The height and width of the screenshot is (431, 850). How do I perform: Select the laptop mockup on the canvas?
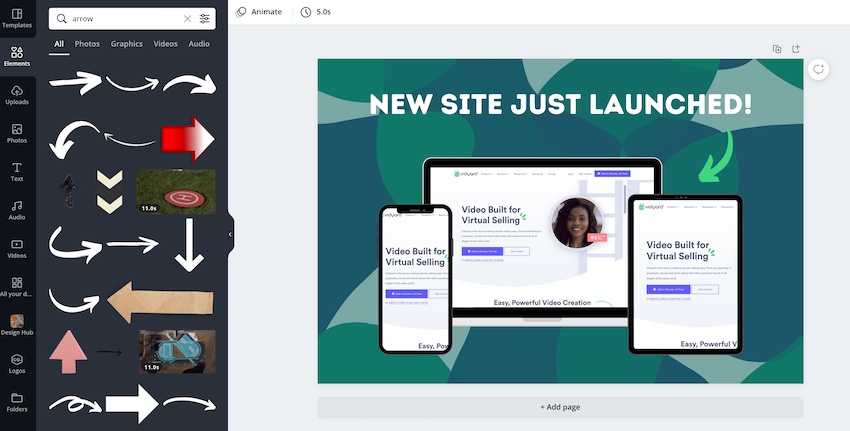point(543,242)
